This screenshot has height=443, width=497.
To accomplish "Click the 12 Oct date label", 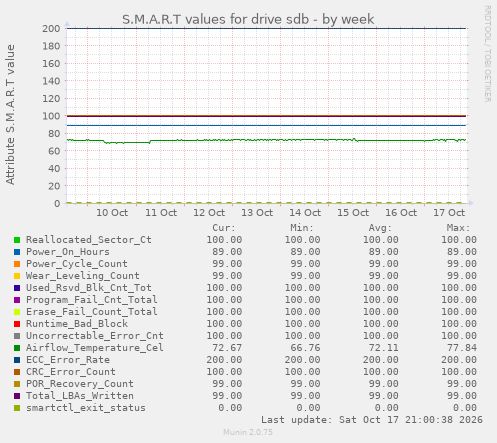I will (x=209, y=213).
